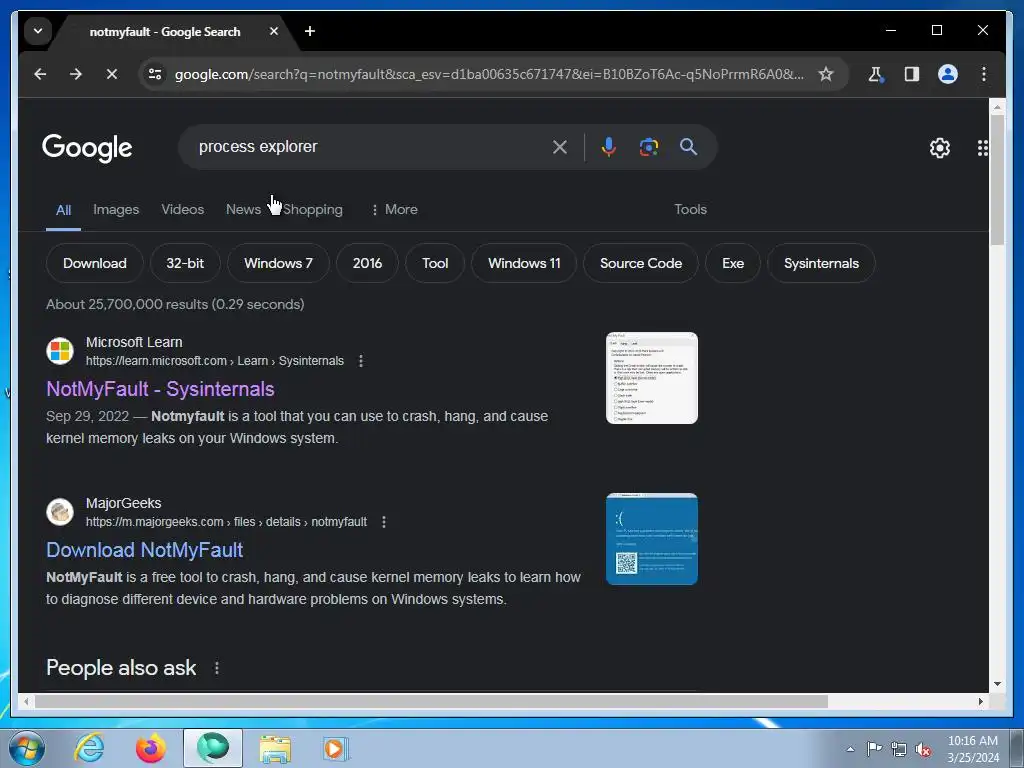Viewport: 1024px width, 768px height.
Task: Go back to the previous page
Action: click(40, 74)
